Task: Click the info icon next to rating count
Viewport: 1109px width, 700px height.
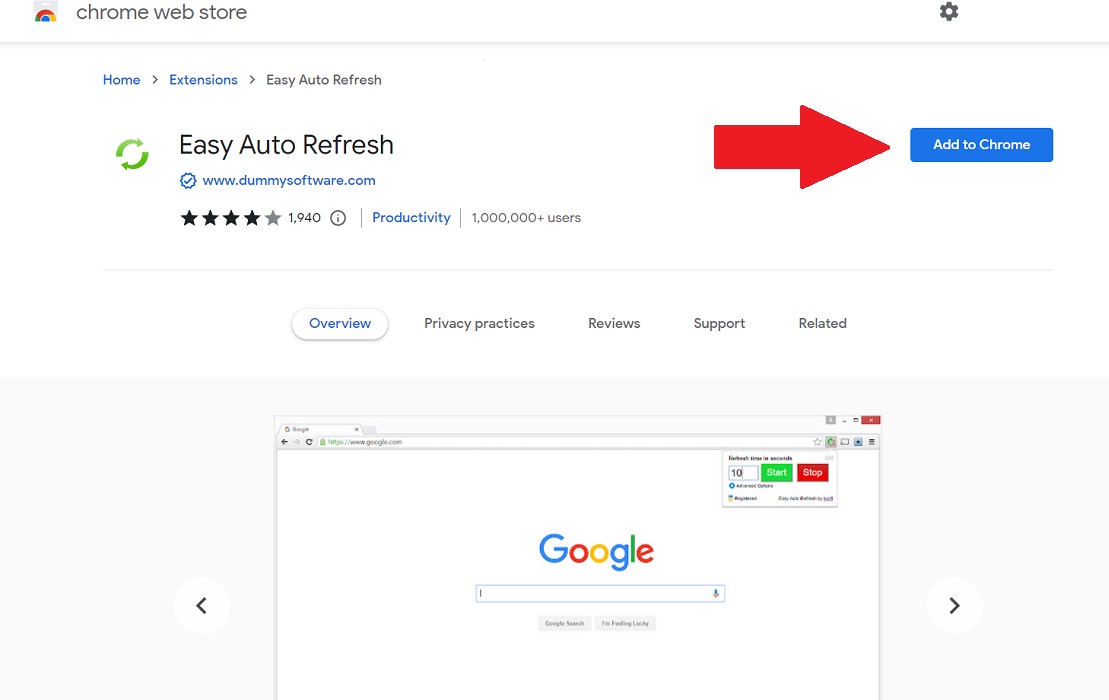Action: [338, 217]
